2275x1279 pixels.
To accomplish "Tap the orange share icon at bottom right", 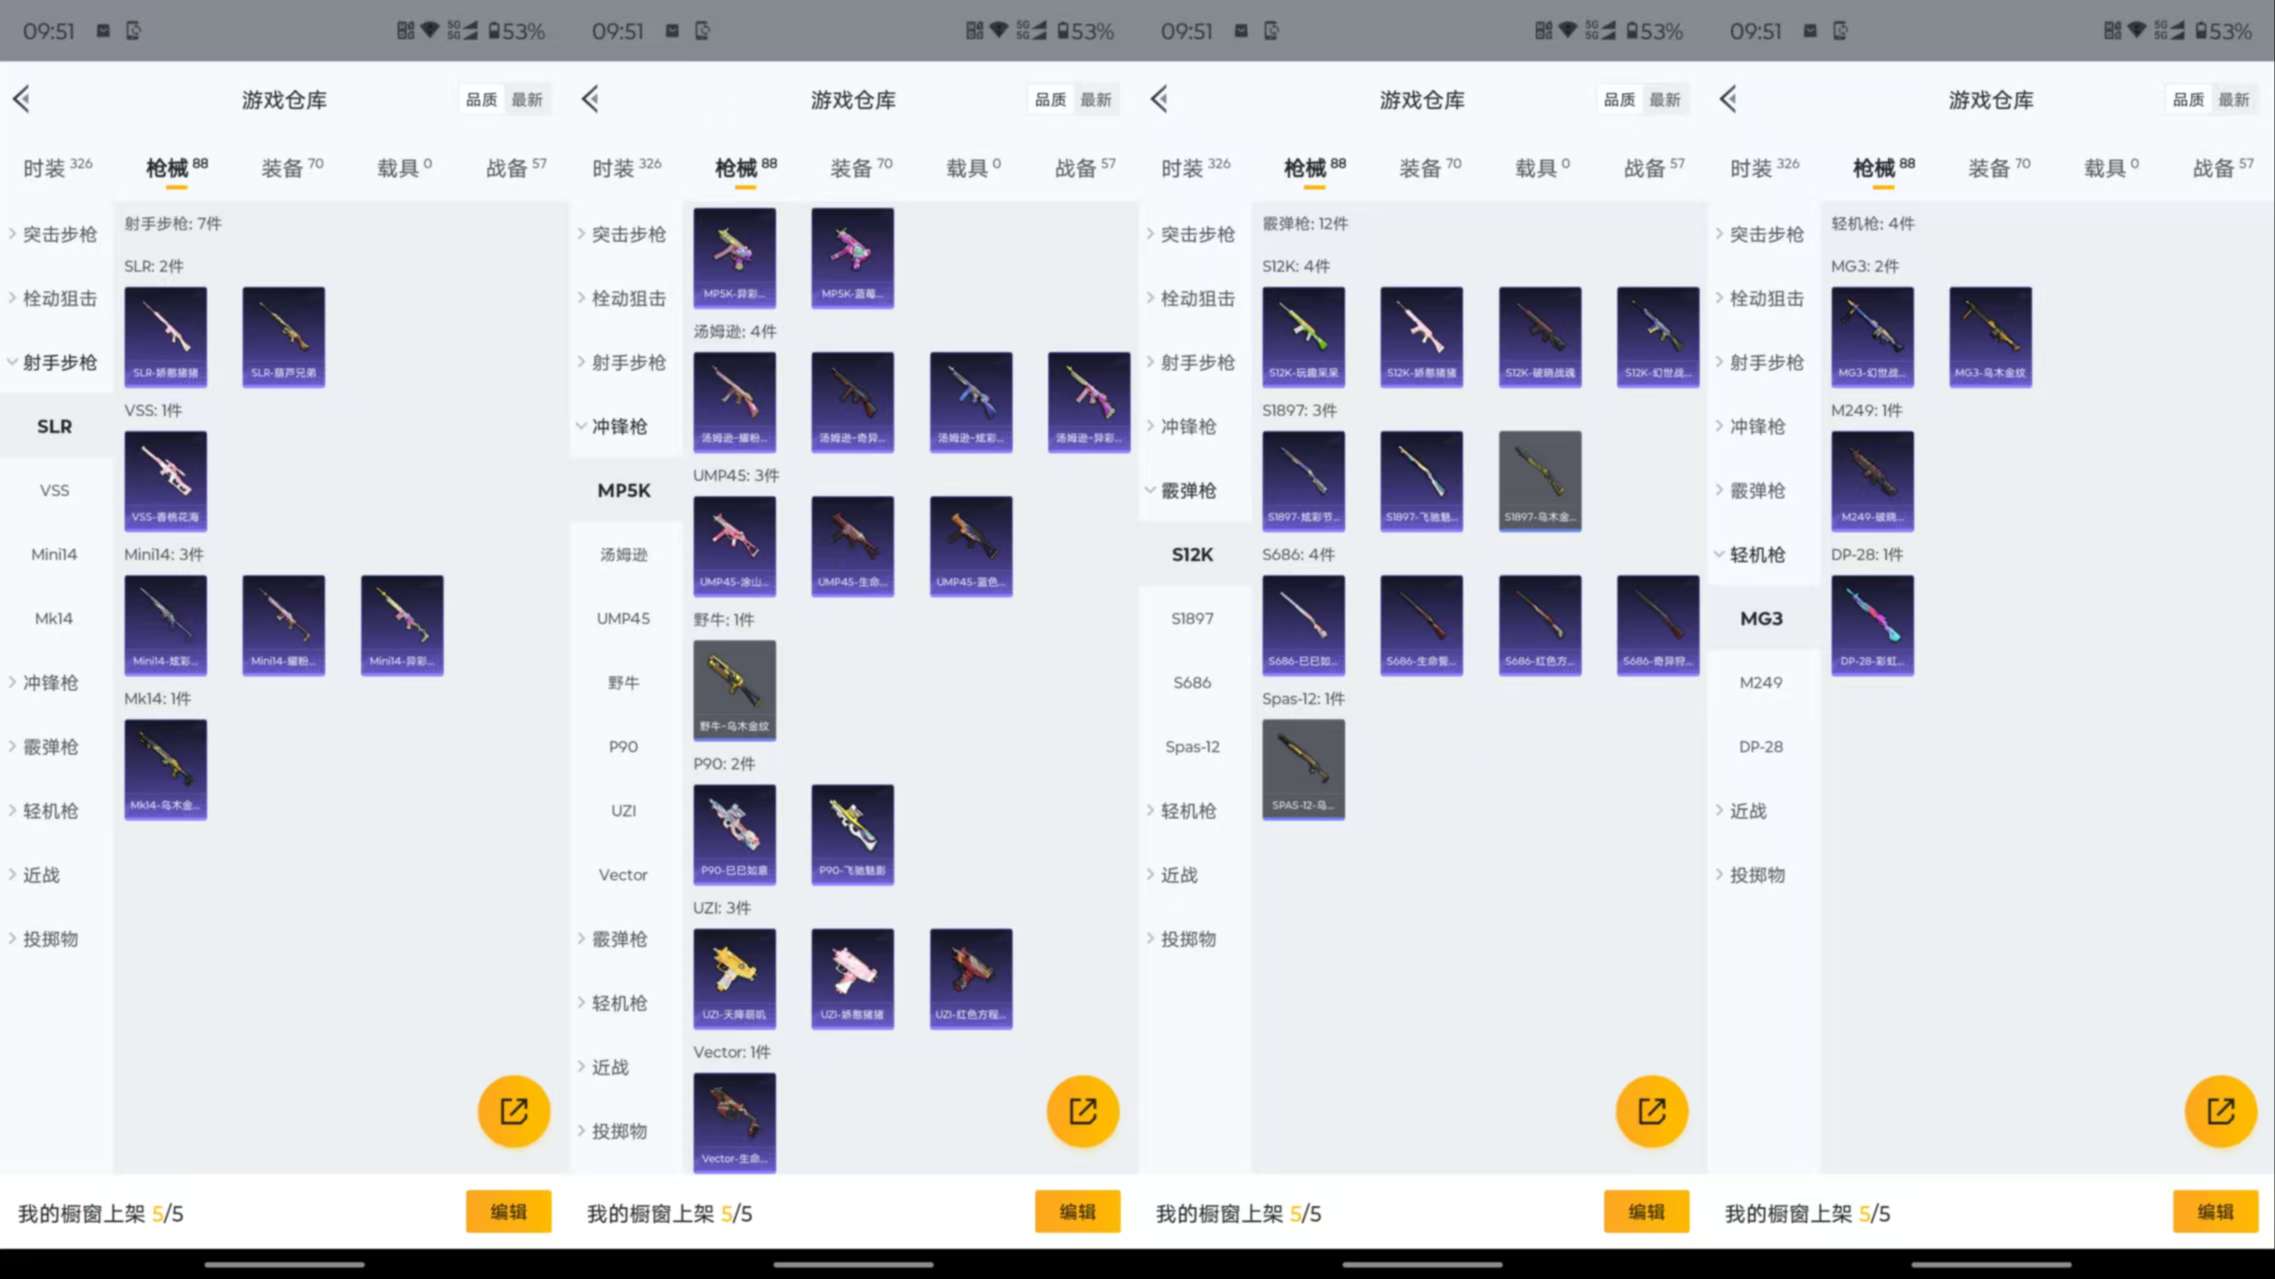I will (x=2221, y=1111).
